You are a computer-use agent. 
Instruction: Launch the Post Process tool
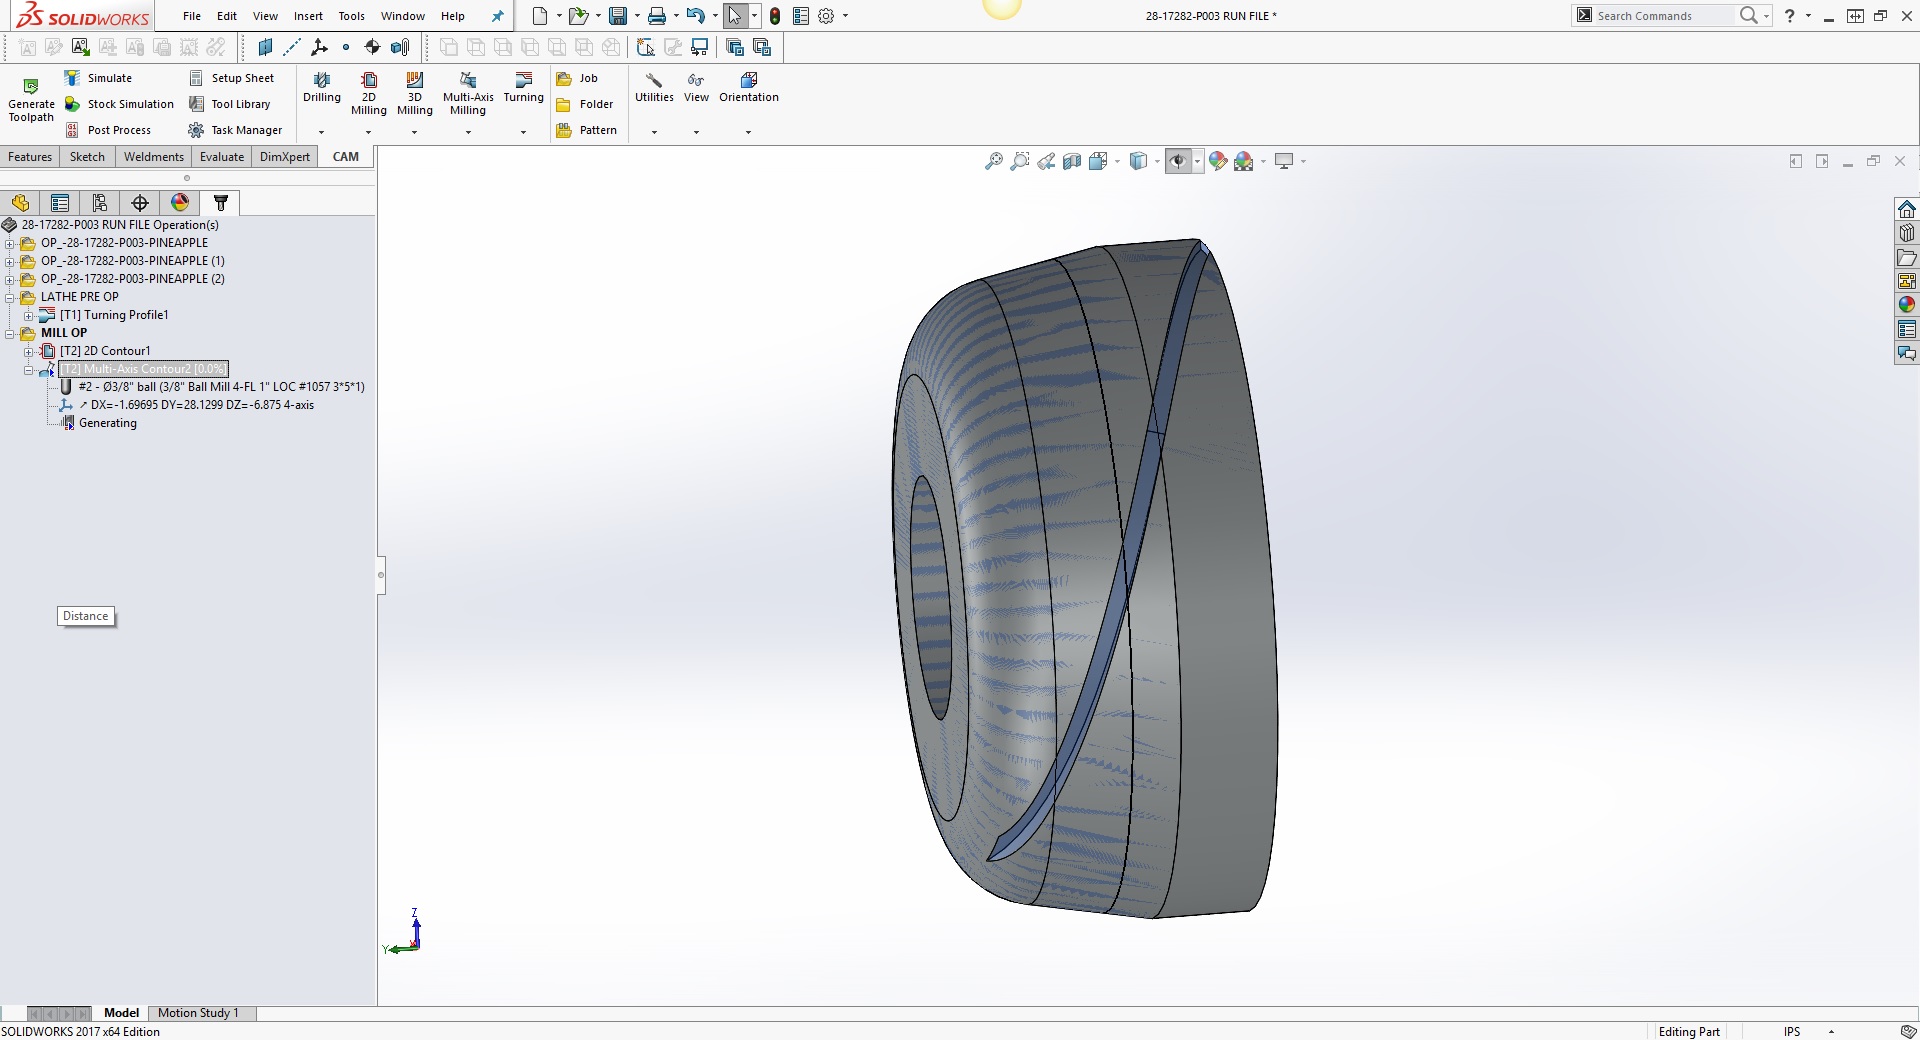(121, 129)
